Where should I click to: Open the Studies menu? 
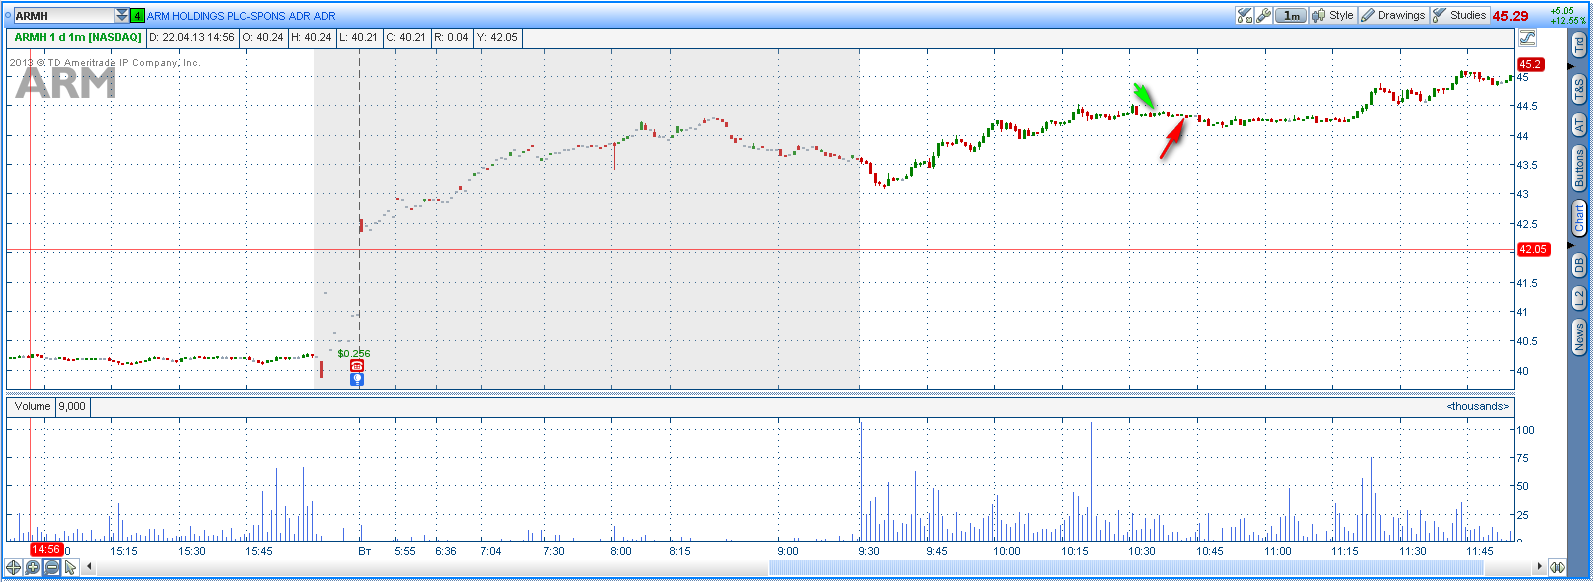click(x=1460, y=15)
